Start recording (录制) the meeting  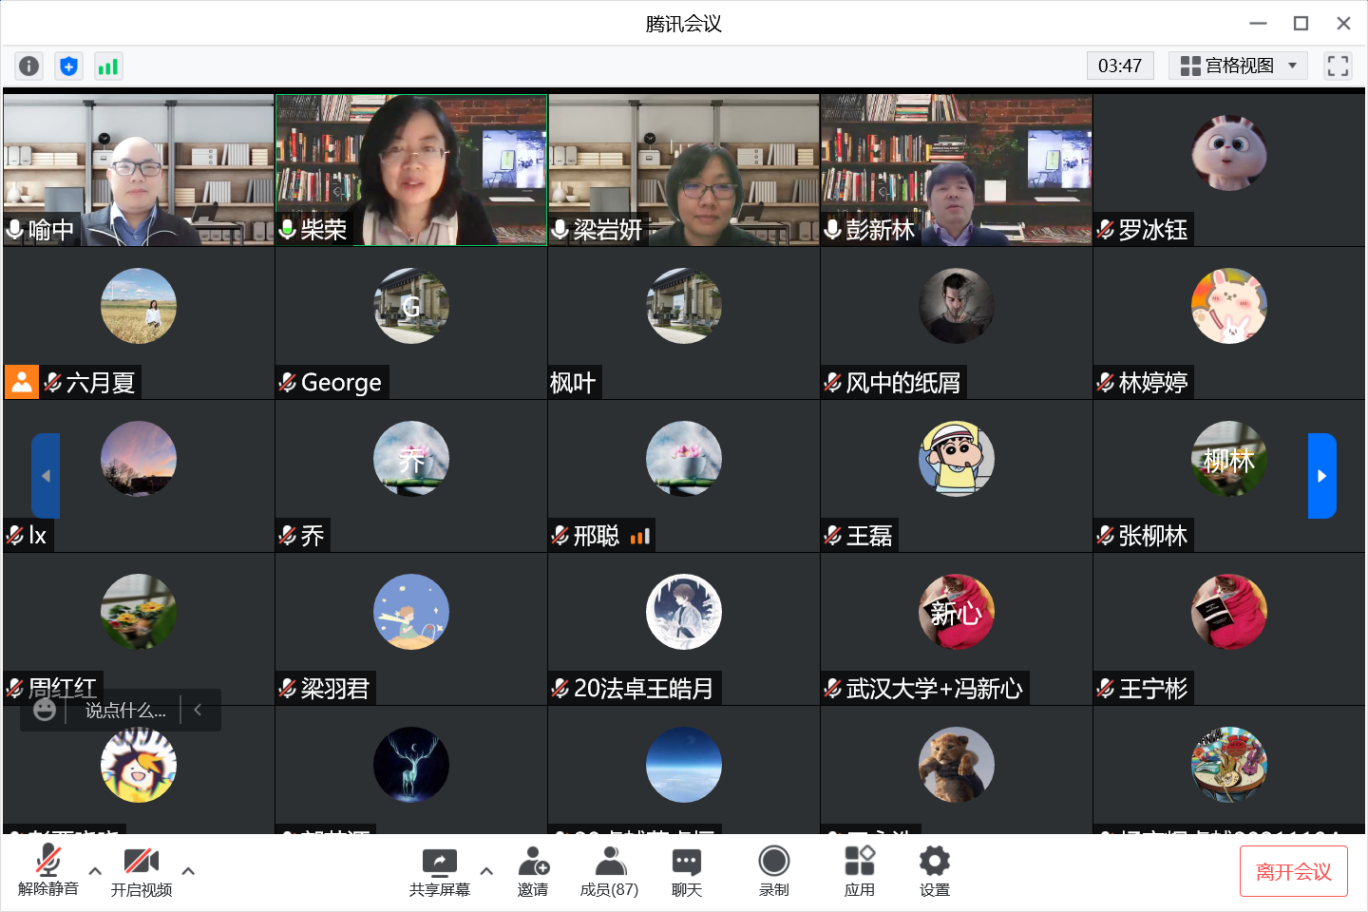[774, 871]
